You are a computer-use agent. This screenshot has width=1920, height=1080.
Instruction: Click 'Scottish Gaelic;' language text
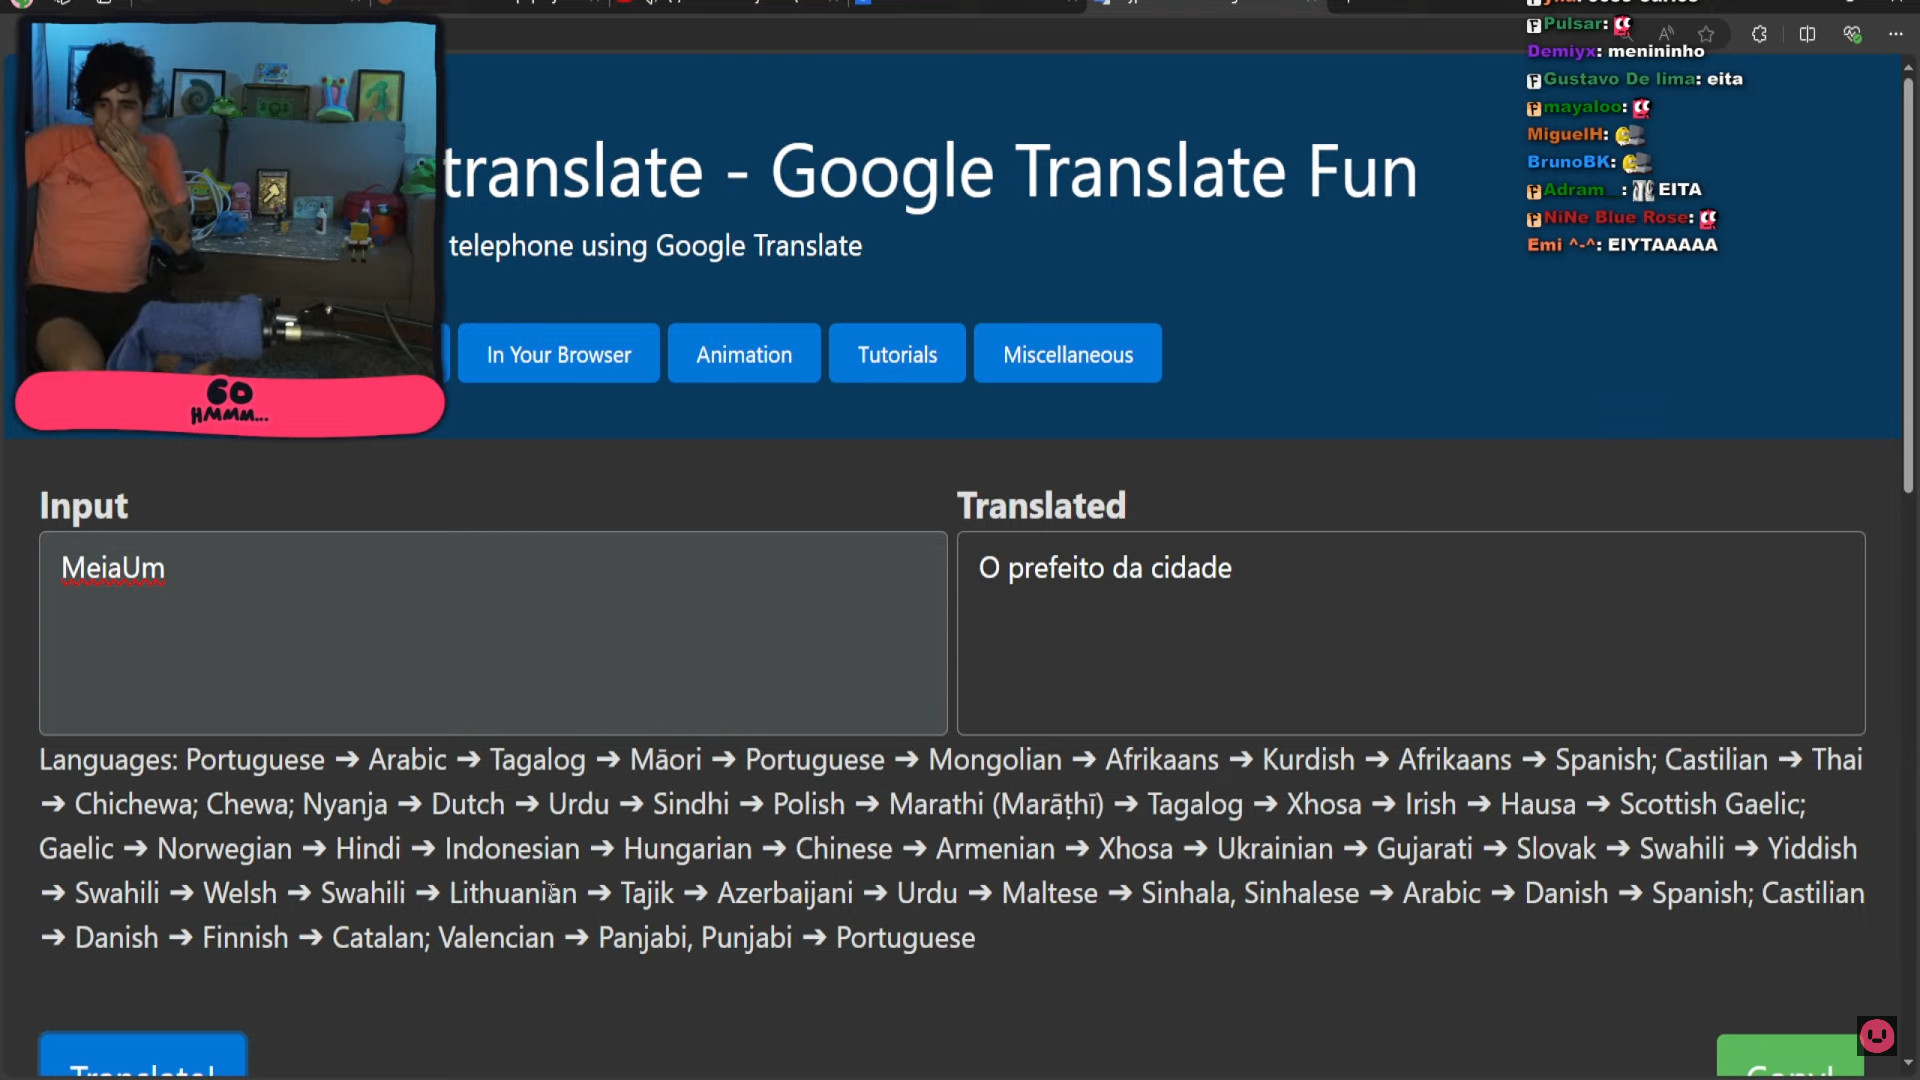[1712, 805]
